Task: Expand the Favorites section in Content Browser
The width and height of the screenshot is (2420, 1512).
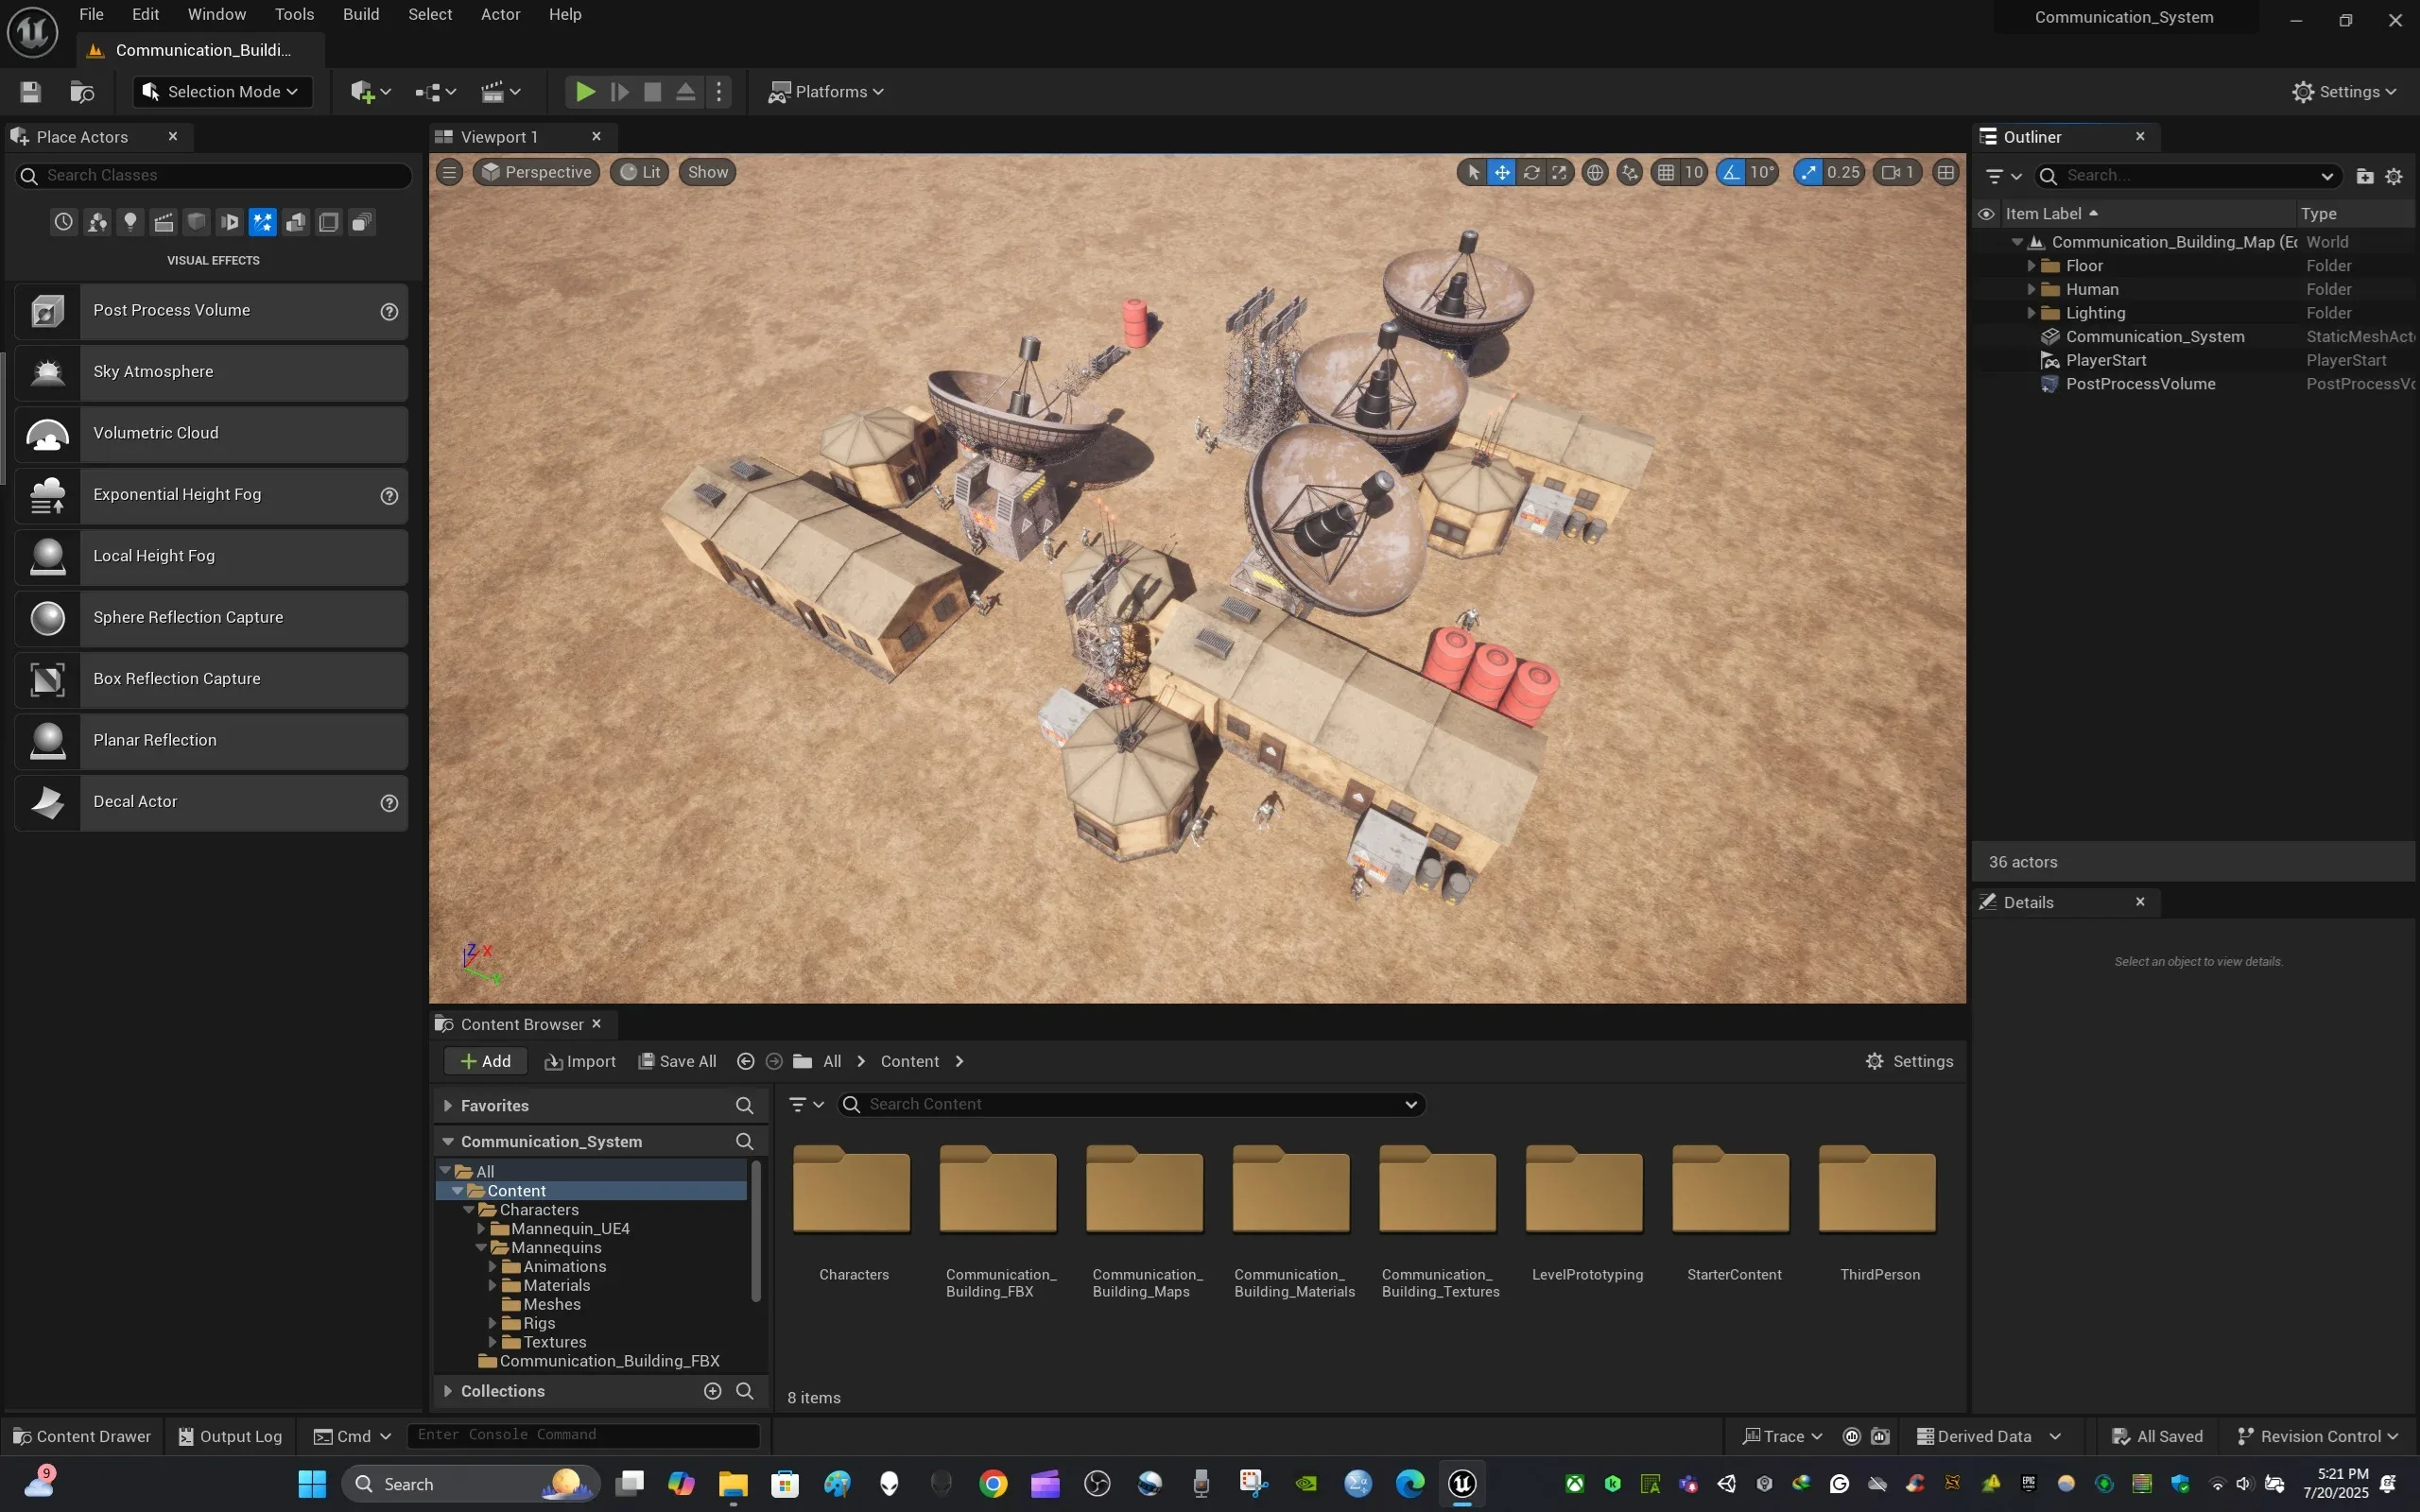Action: tap(448, 1105)
